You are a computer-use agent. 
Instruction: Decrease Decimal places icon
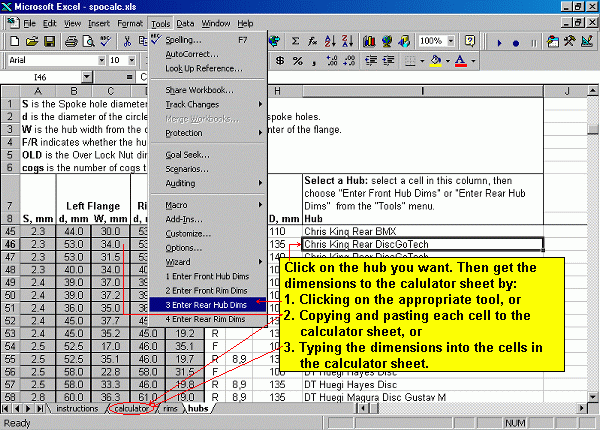click(349, 60)
